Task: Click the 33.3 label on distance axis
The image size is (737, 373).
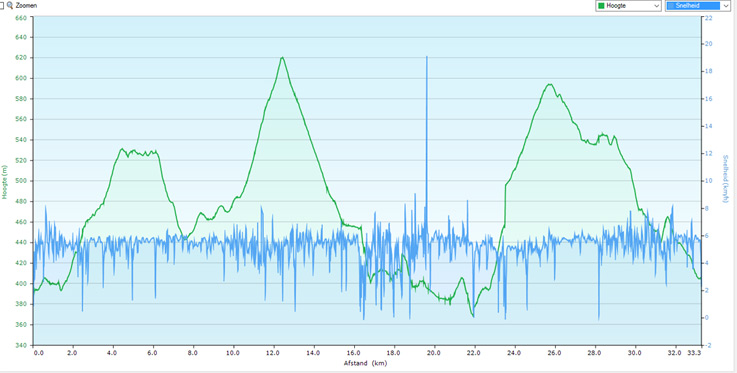Action: [x=694, y=352]
